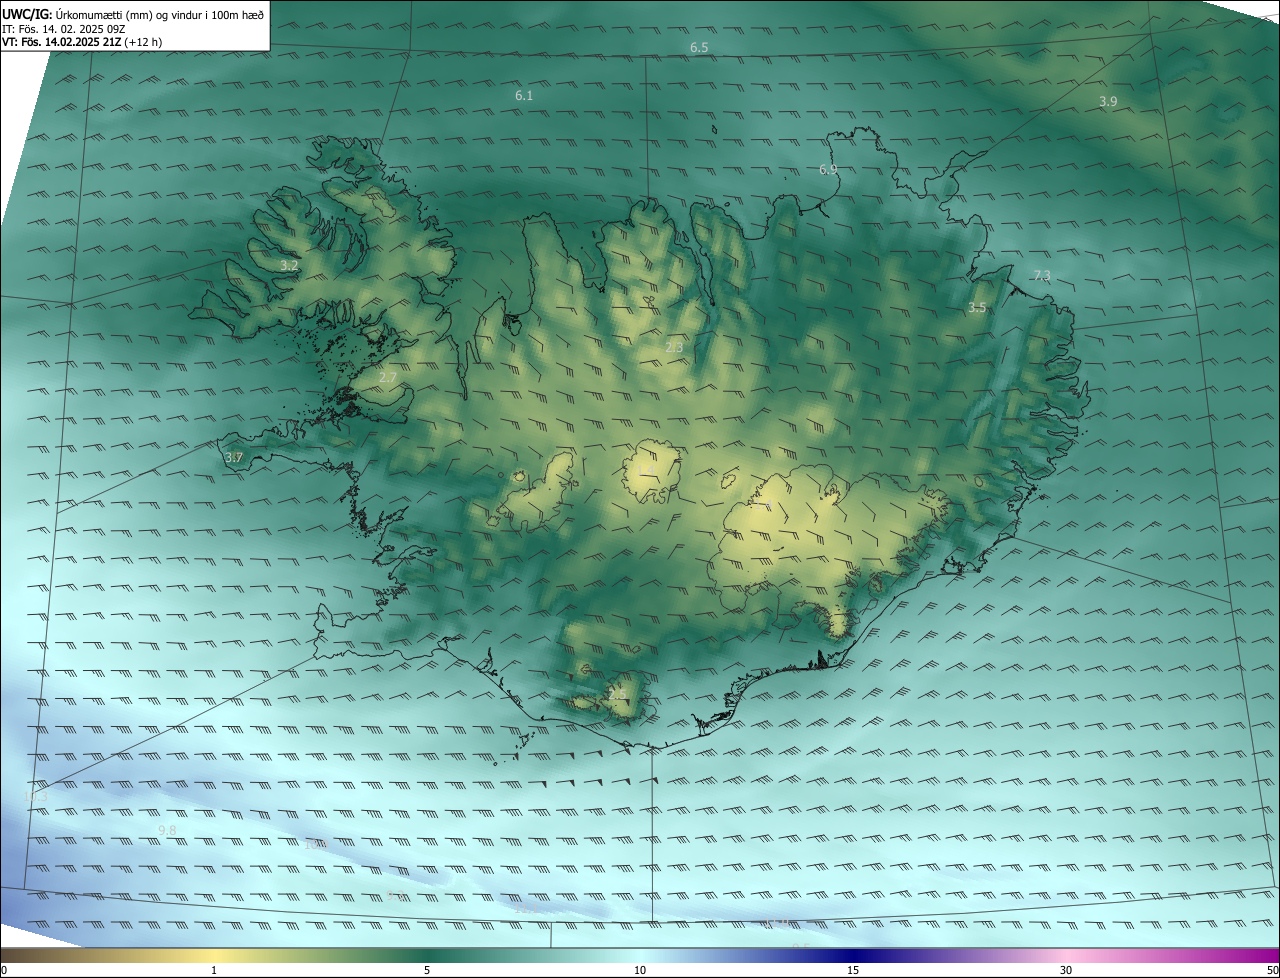The width and height of the screenshot is (1280, 978).
Task: Click the 2.5 value on the southern glacier
Action: (x=617, y=692)
